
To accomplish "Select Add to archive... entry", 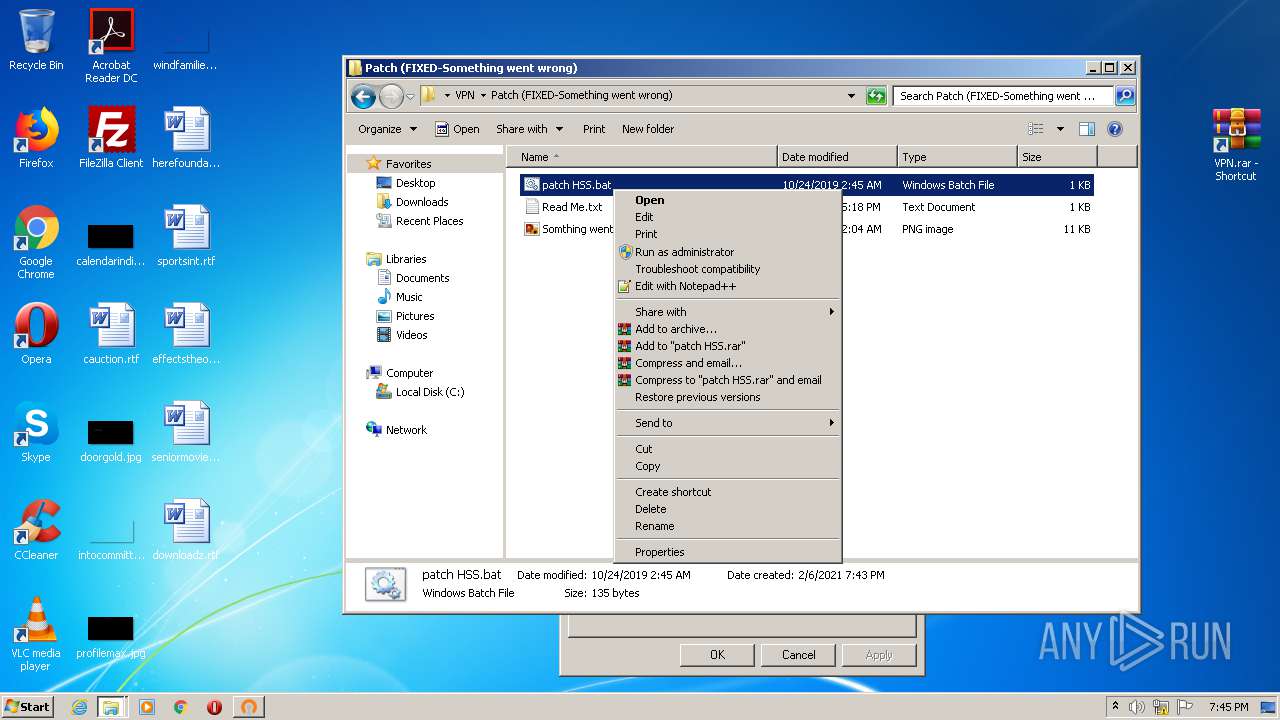I will [x=728, y=329].
